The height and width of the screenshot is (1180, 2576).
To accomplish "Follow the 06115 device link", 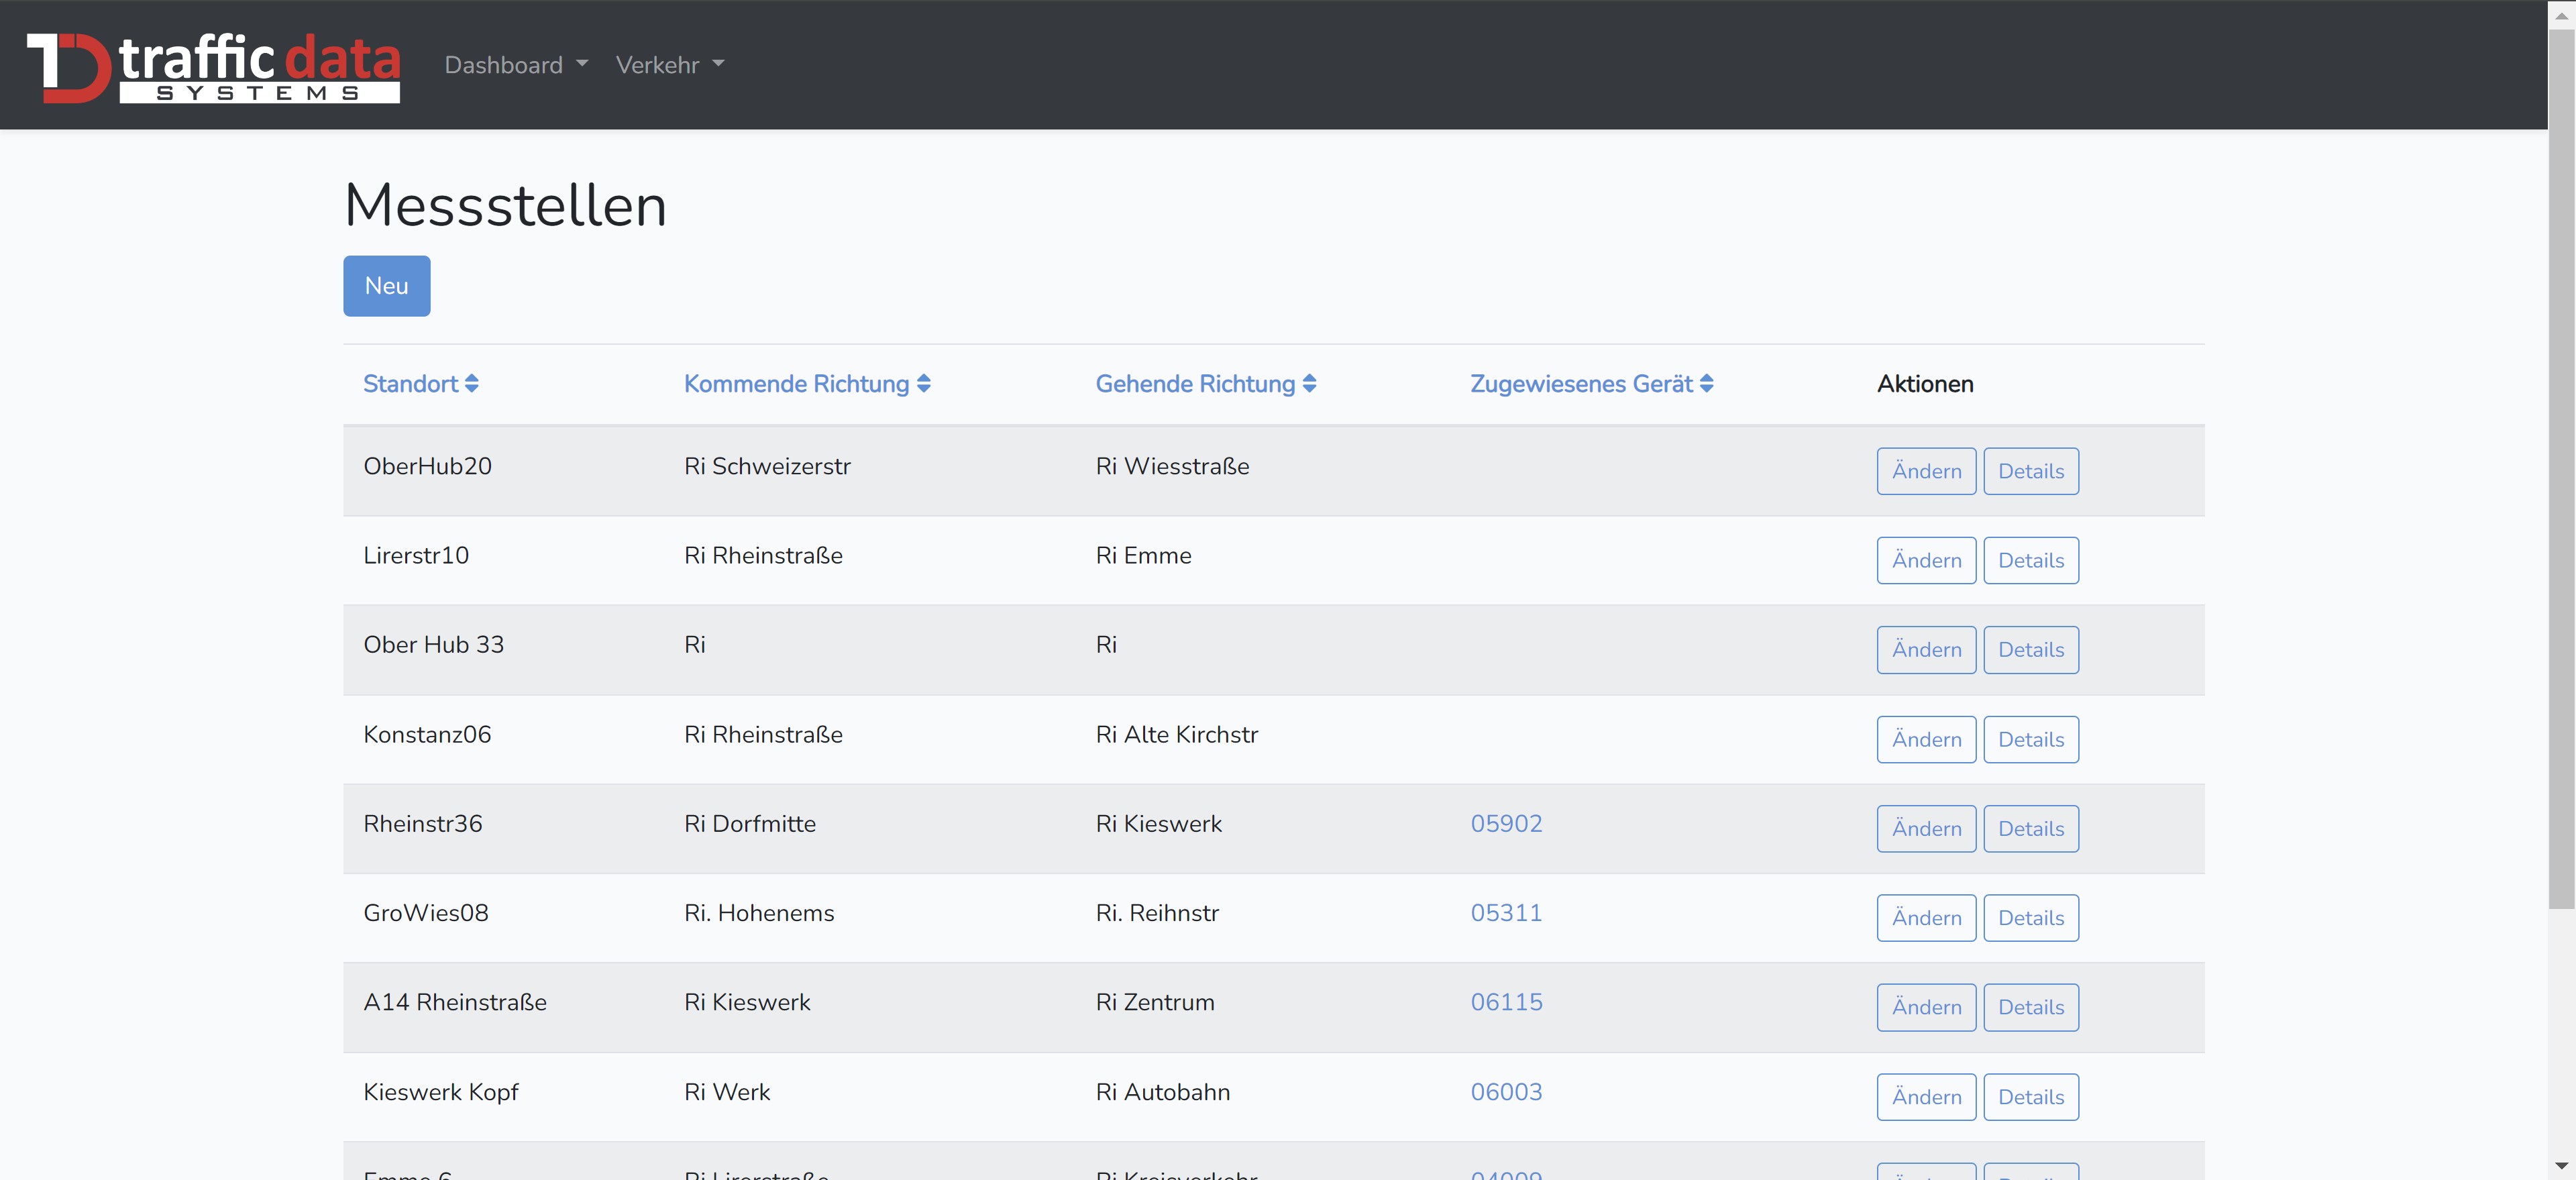I will point(1505,1002).
